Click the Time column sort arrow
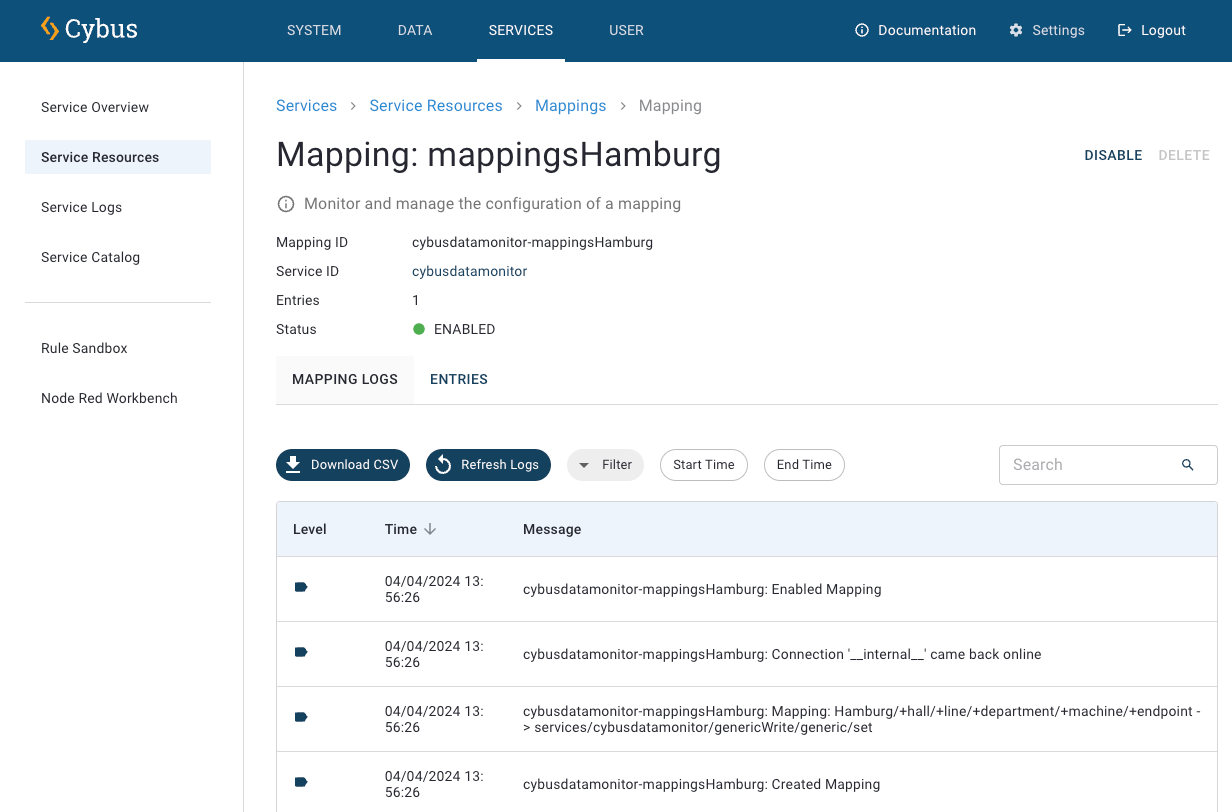1232x812 pixels. [x=430, y=529]
